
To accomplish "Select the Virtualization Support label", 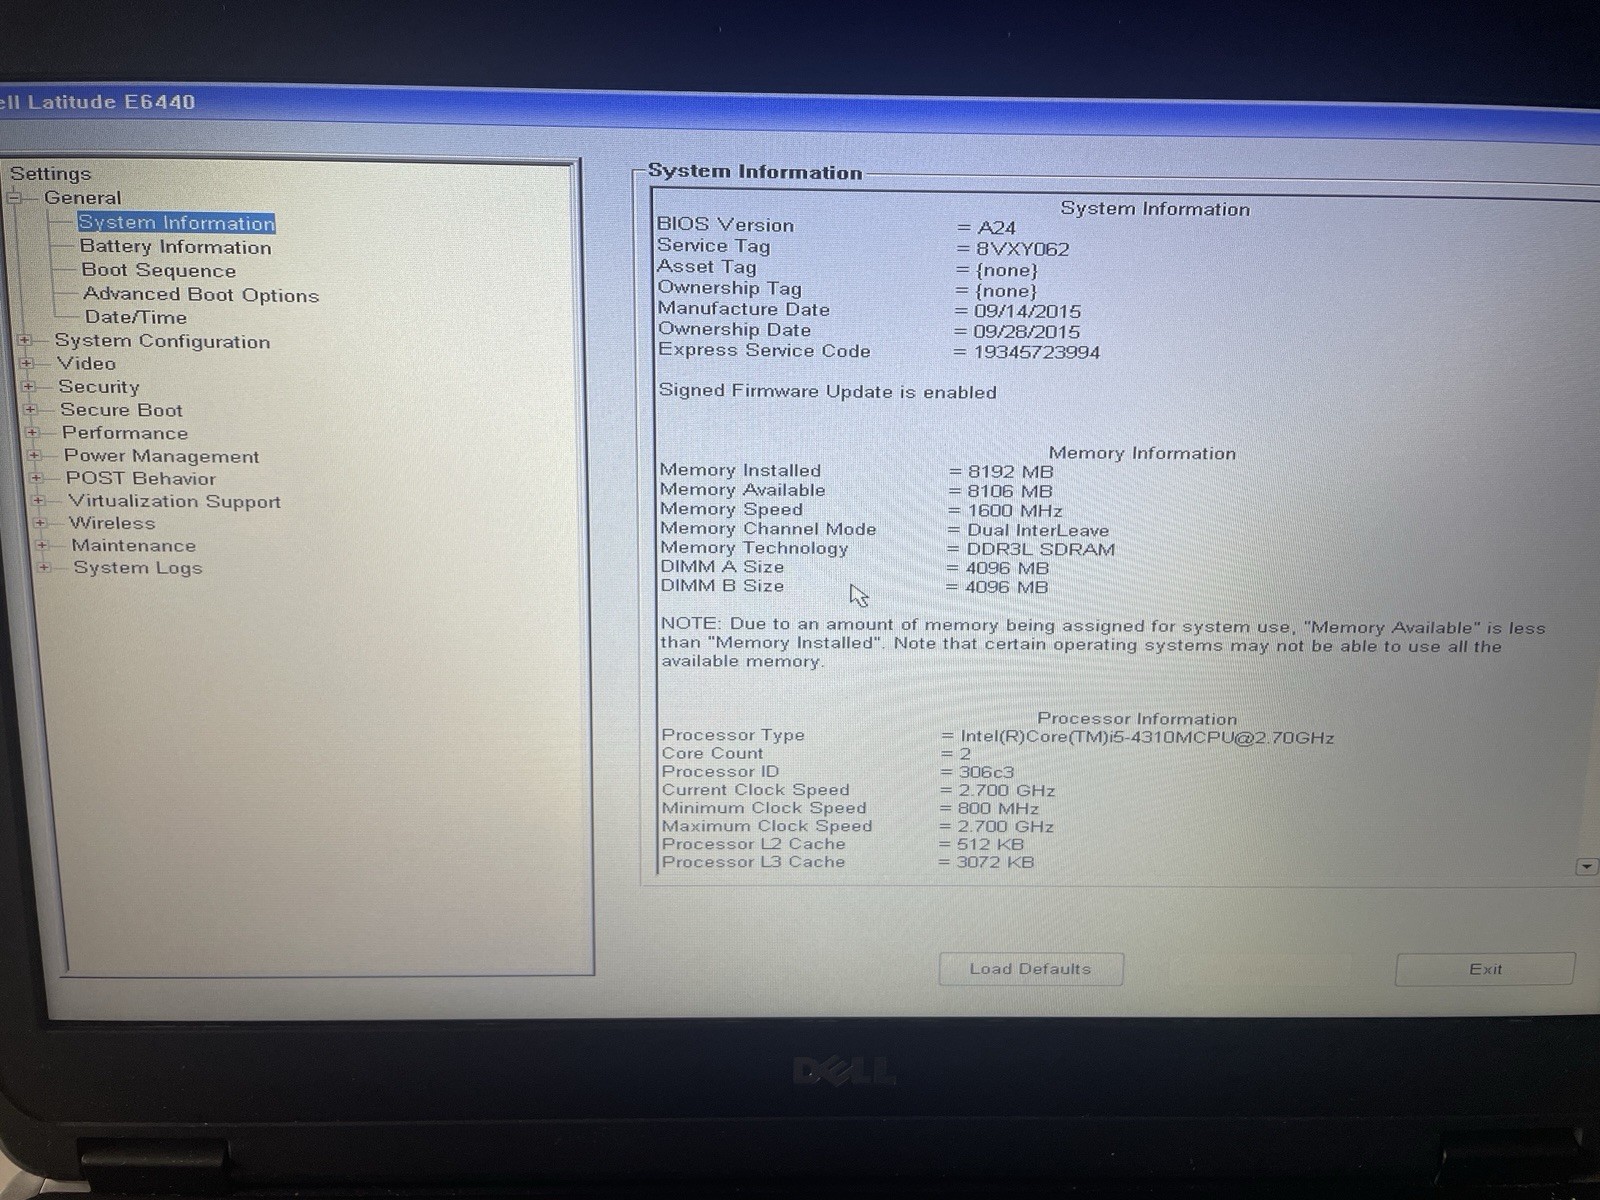I will pyautogui.click(x=174, y=501).
